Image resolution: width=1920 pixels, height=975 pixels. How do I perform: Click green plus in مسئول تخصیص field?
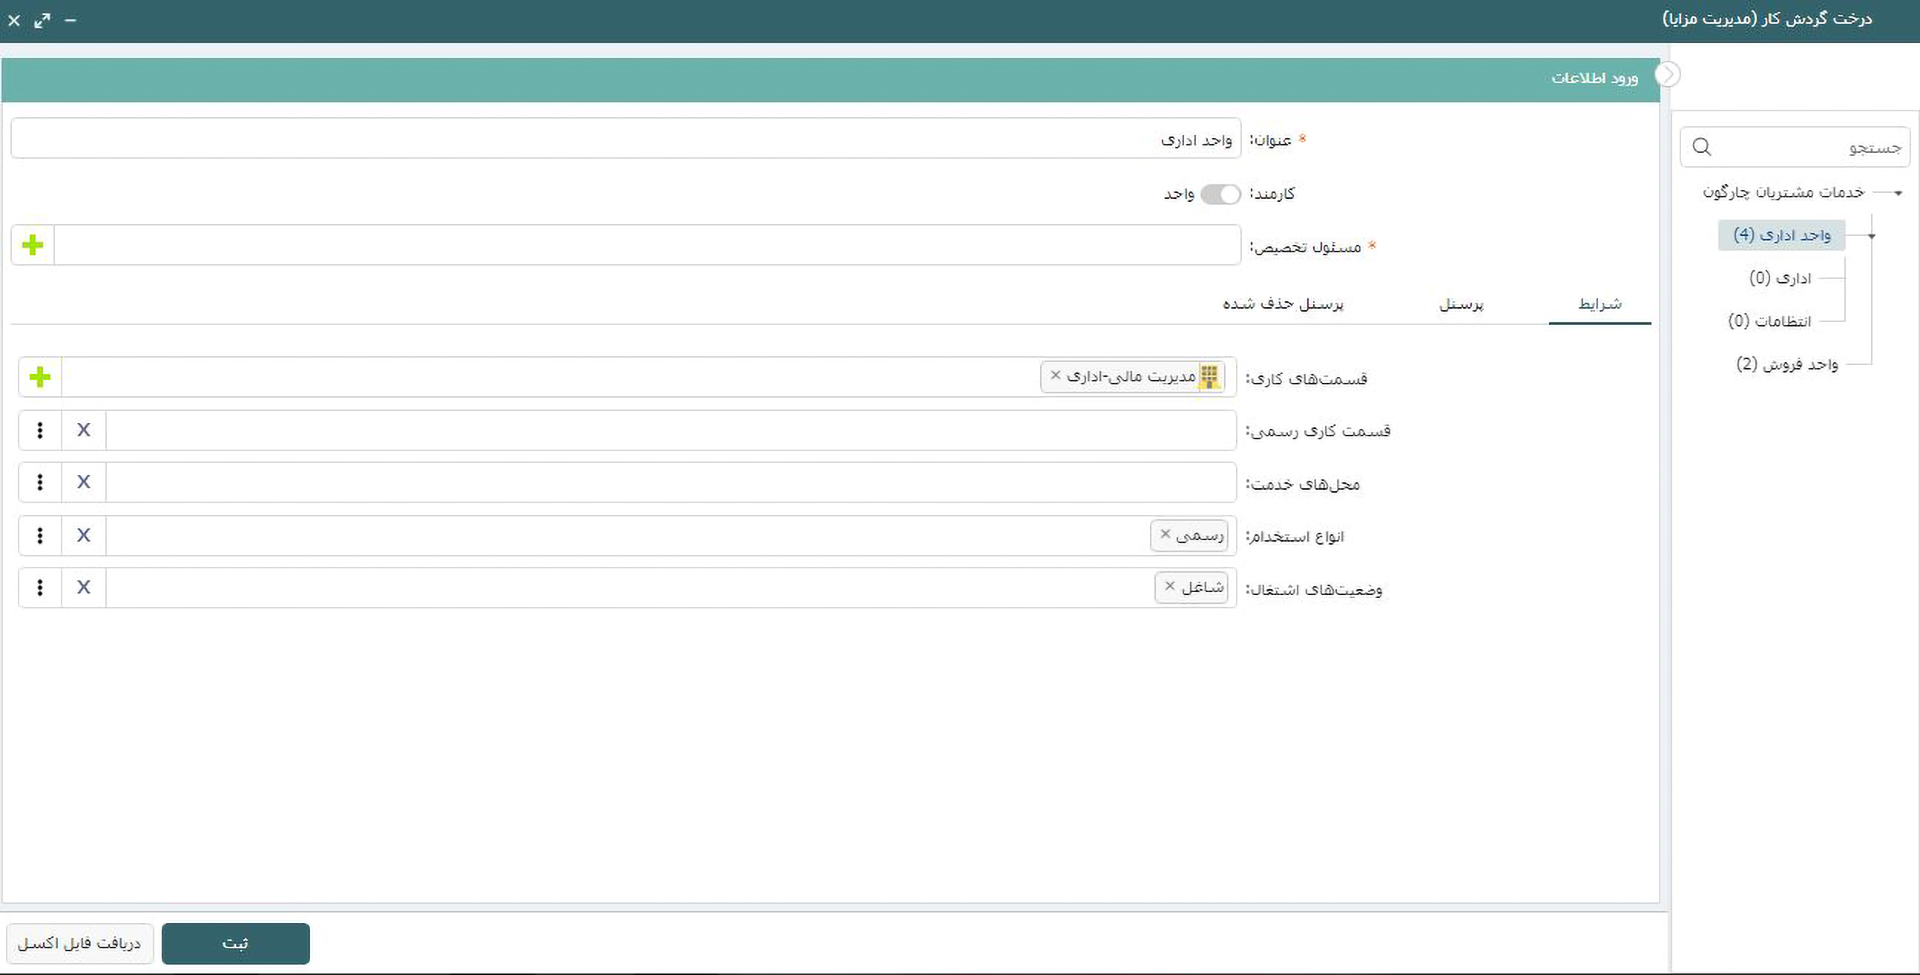click(33, 245)
